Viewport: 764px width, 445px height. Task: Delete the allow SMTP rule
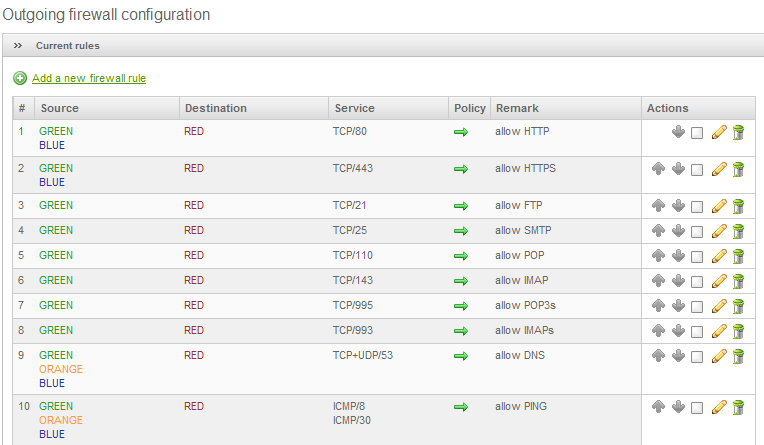739,231
